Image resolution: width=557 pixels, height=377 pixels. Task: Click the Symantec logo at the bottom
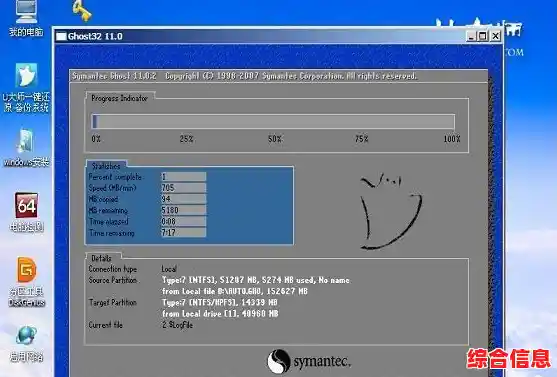pyautogui.click(x=309, y=361)
